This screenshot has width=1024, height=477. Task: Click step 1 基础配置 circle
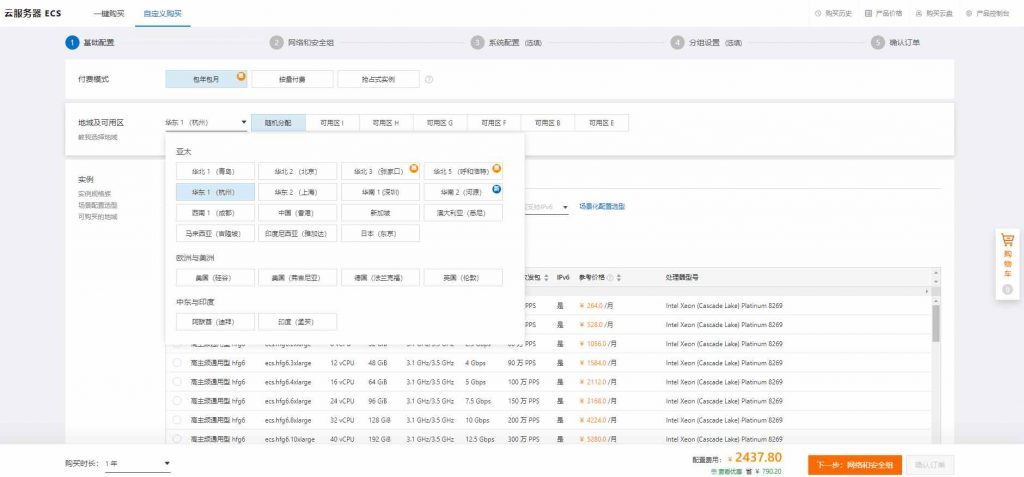click(72, 42)
